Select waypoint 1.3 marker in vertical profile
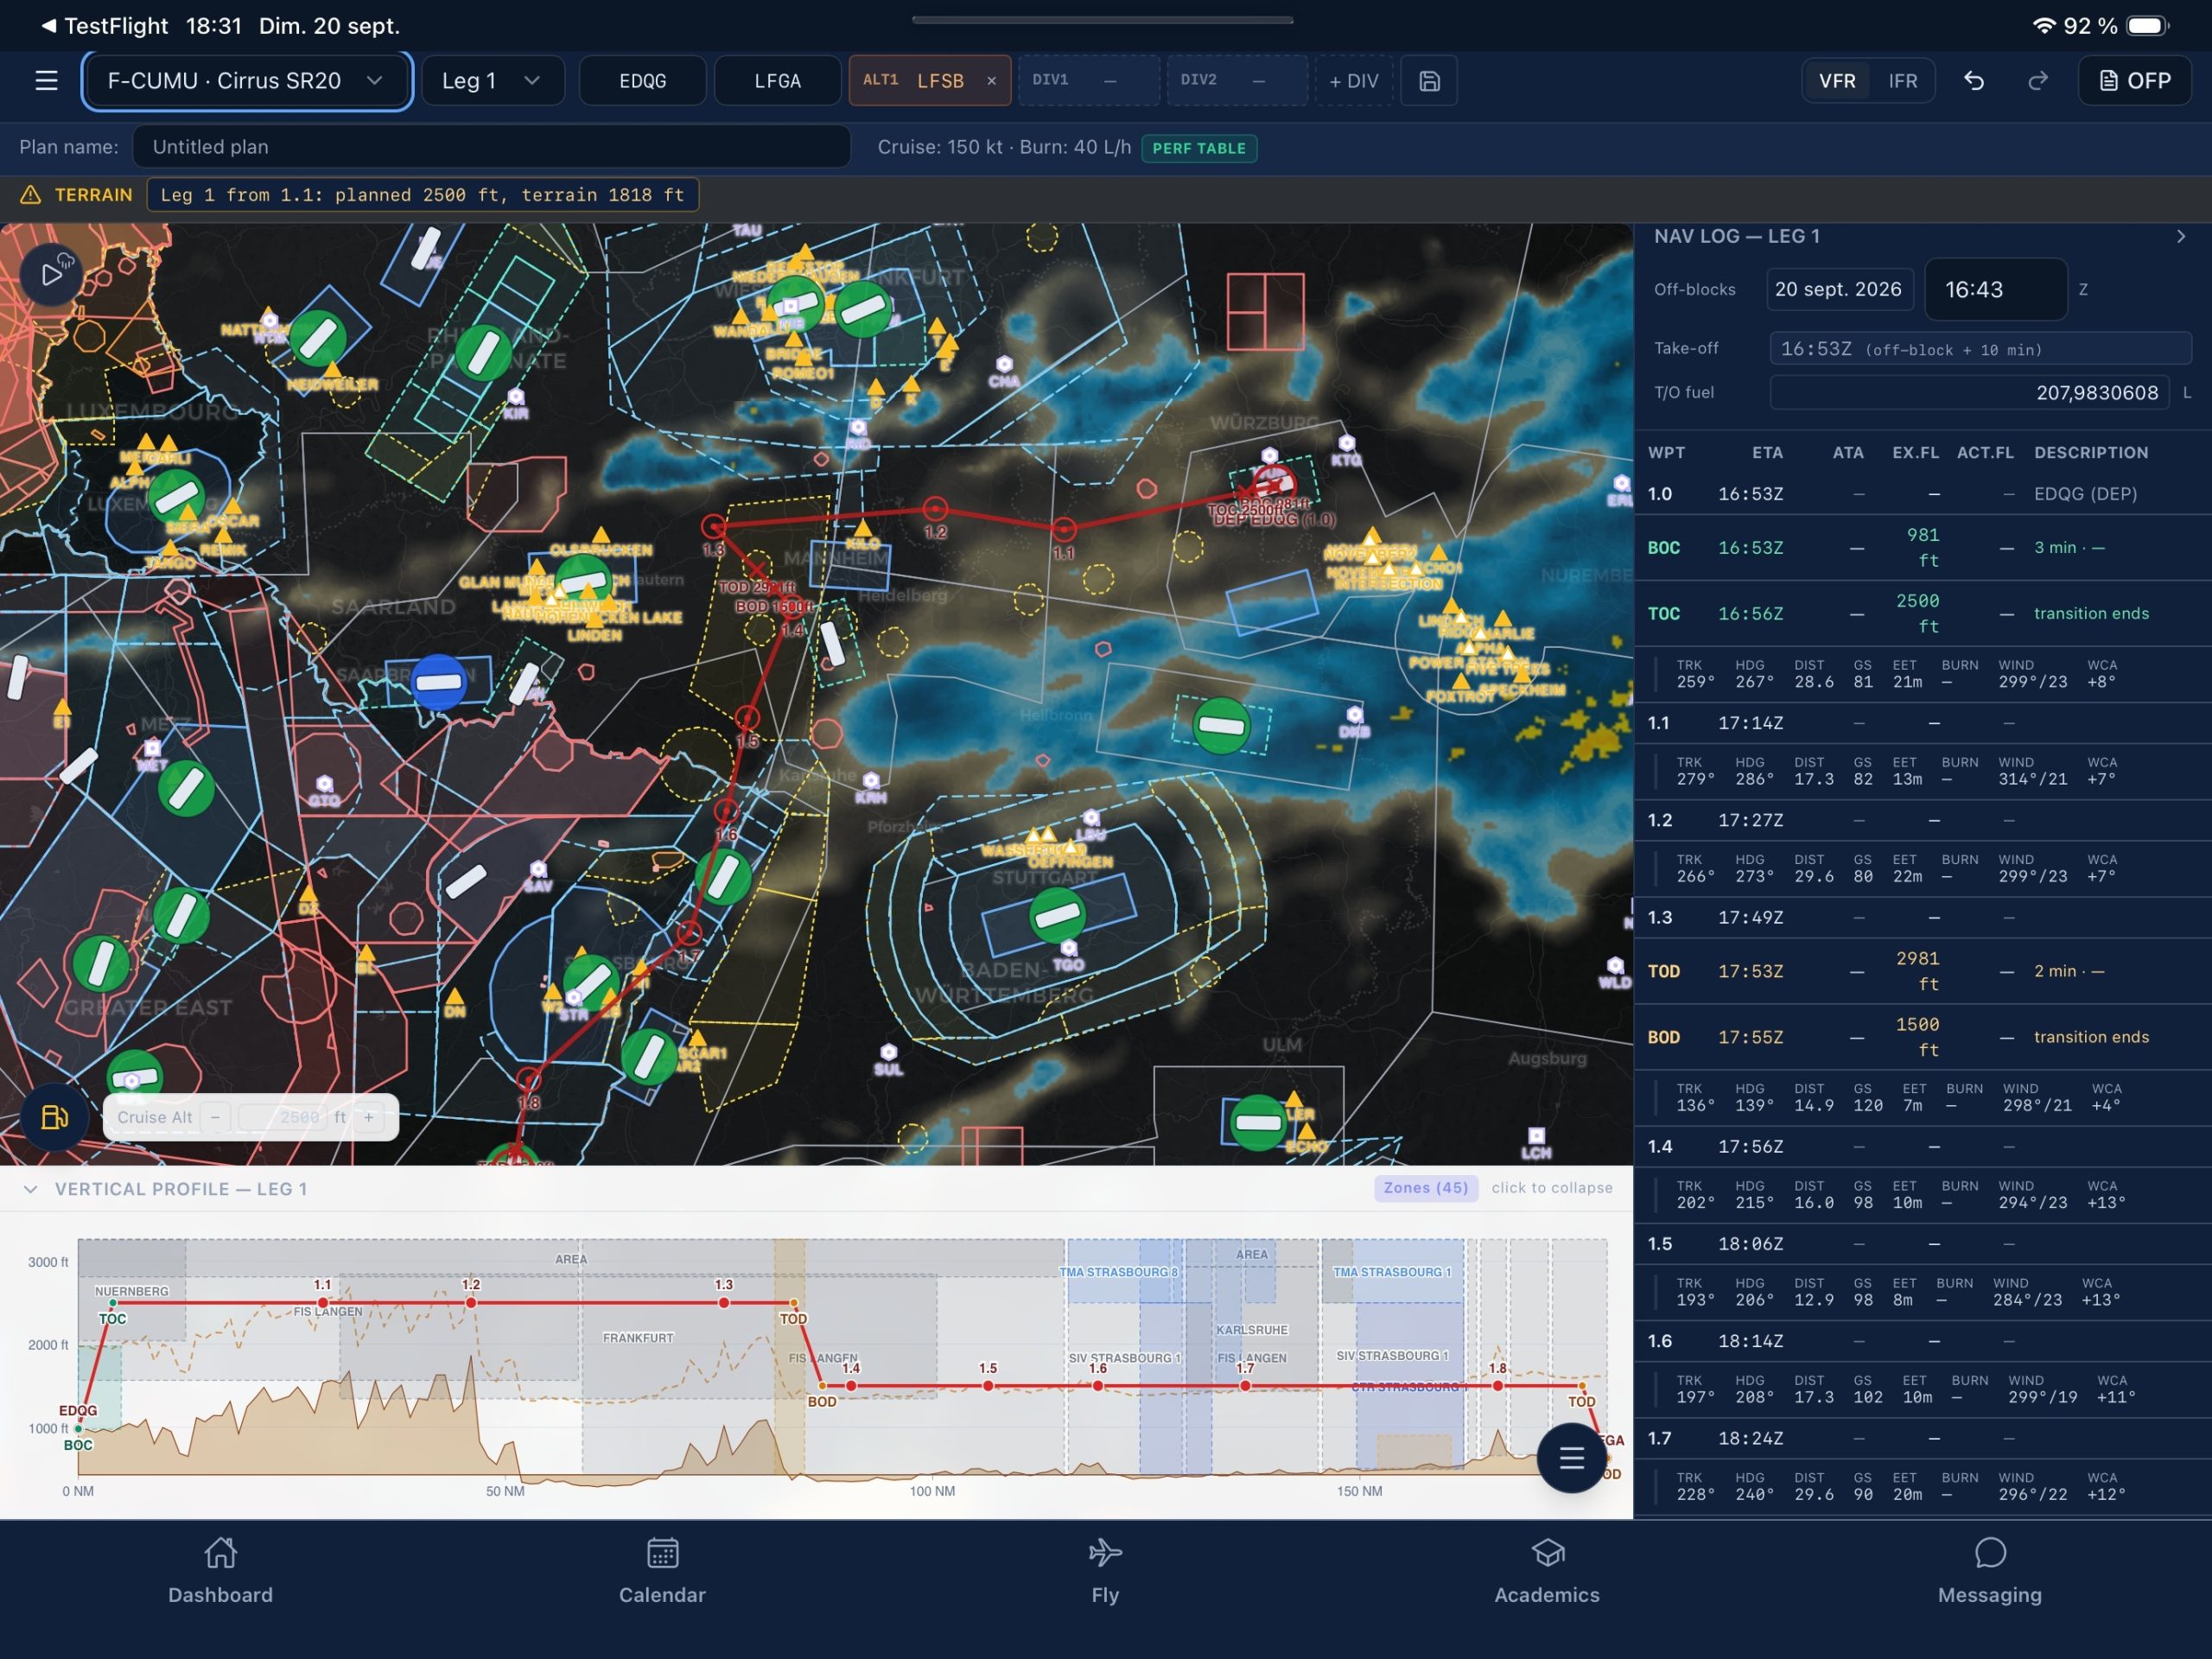The width and height of the screenshot is (2212, 1659). click(723, 1302)
